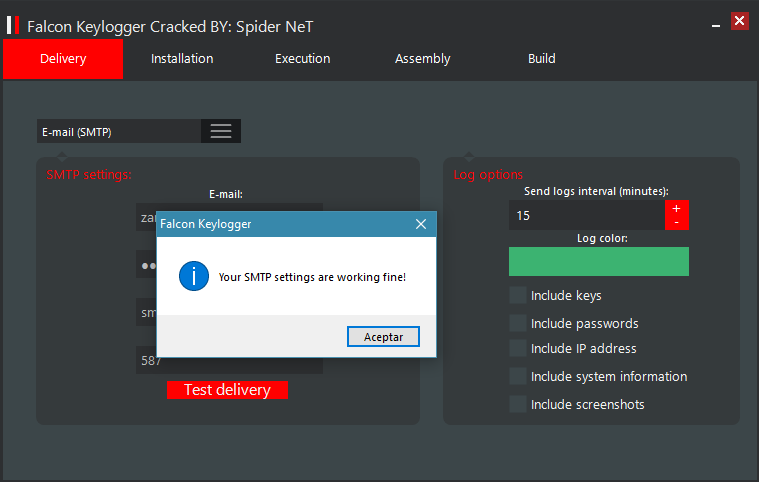Click the hamburger menu icon beside E-mail (SMTP)
Screen dimensions: 759x482
[221, 131]
